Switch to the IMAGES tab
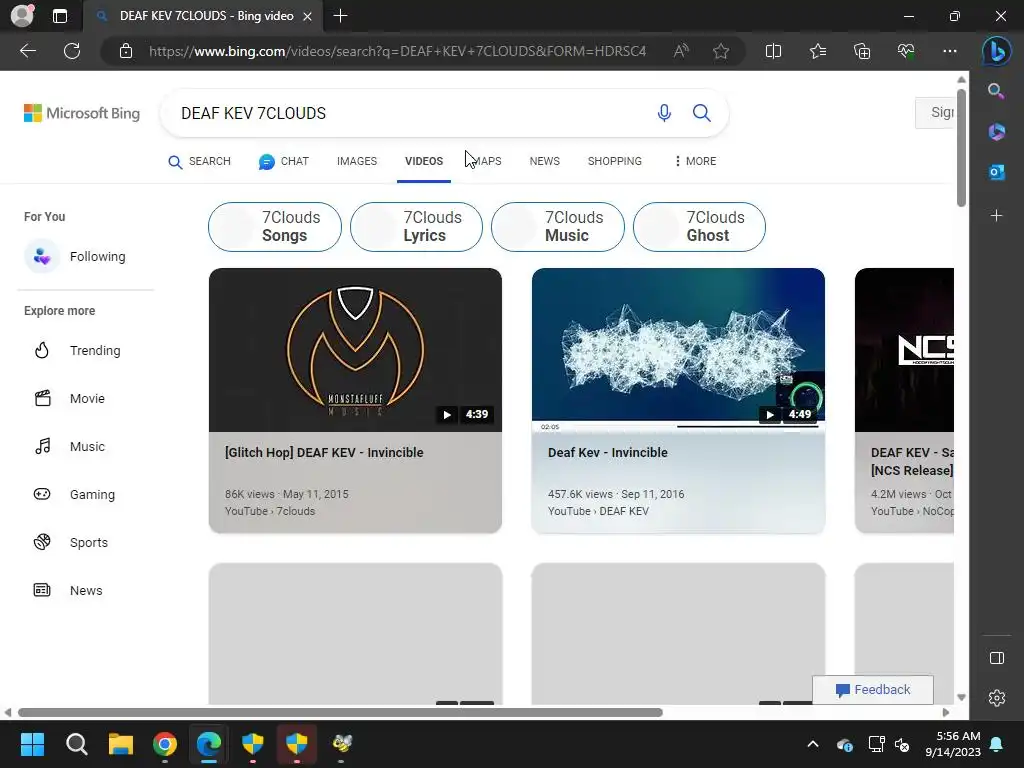Image resolution: width=1024 pixels, height=768 pixels. (x=357, y=161)
